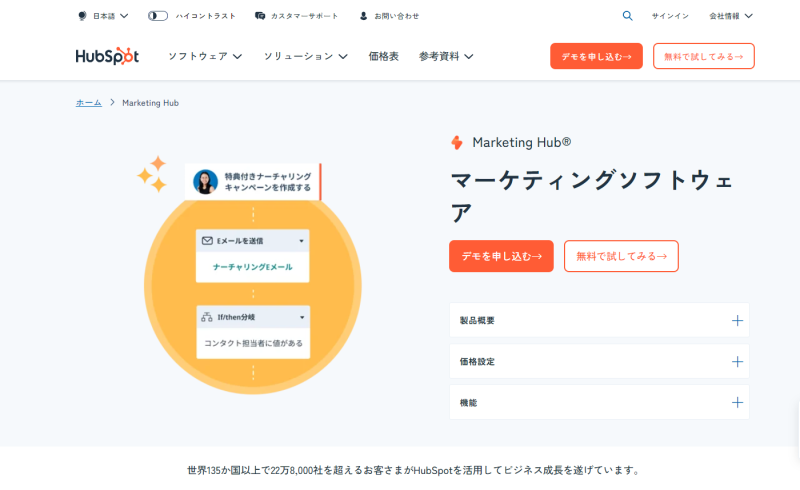Open the ソリューション menu
Viewport: 800px width, 490px height.
coord(306,56)
